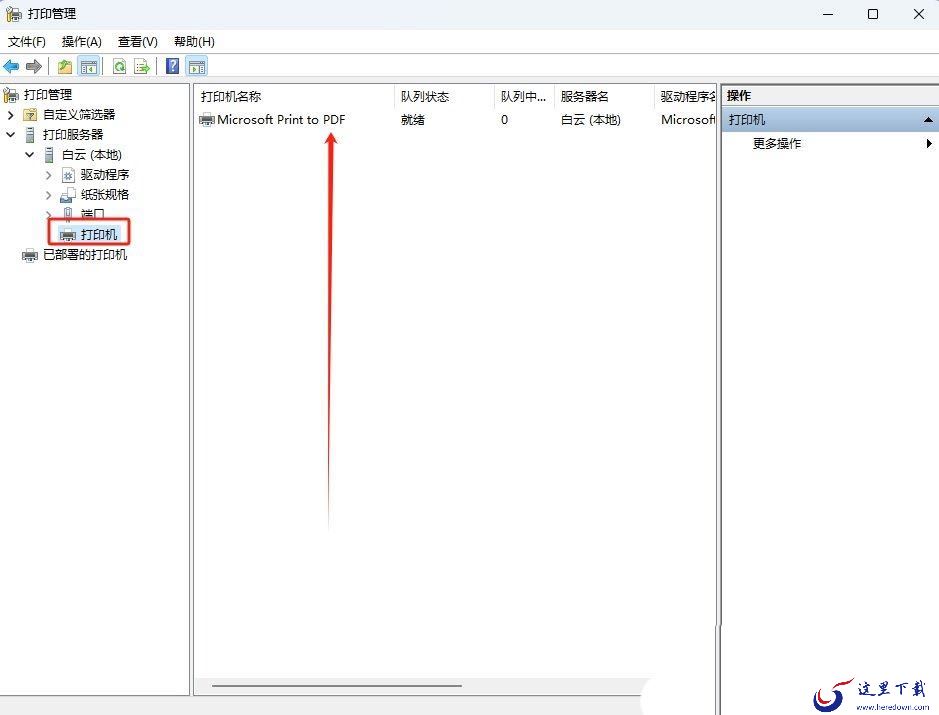Click the 打印管理 title bar app icon
The width and height of the screenshot is (939, 715).
click(14, 14)
